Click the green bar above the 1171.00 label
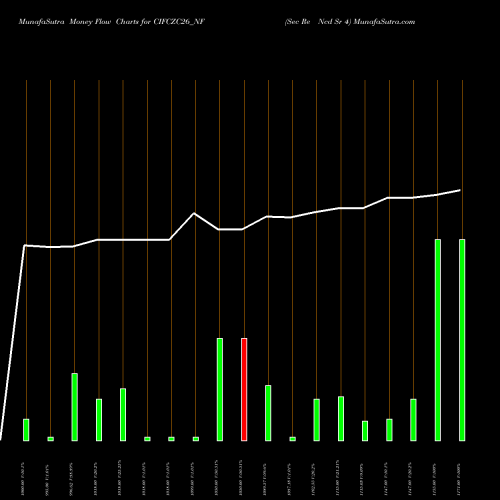This screenshot has width=500, height=500. [462, 340]
